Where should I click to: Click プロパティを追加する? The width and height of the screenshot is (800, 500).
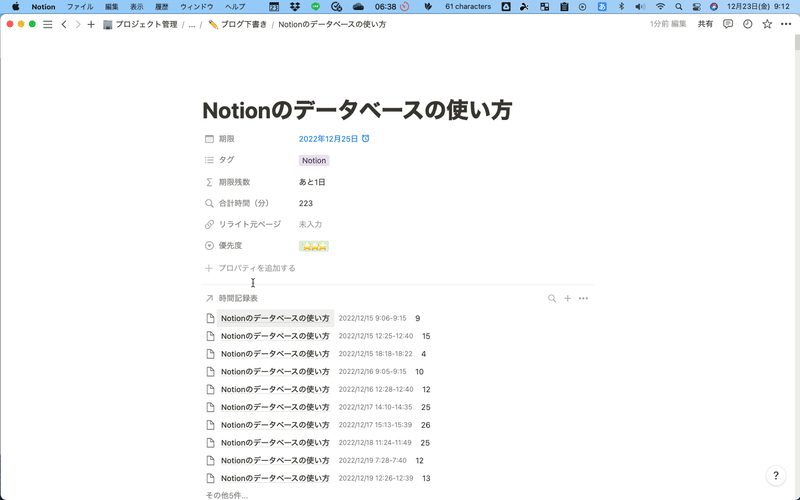tap(250, 268)
